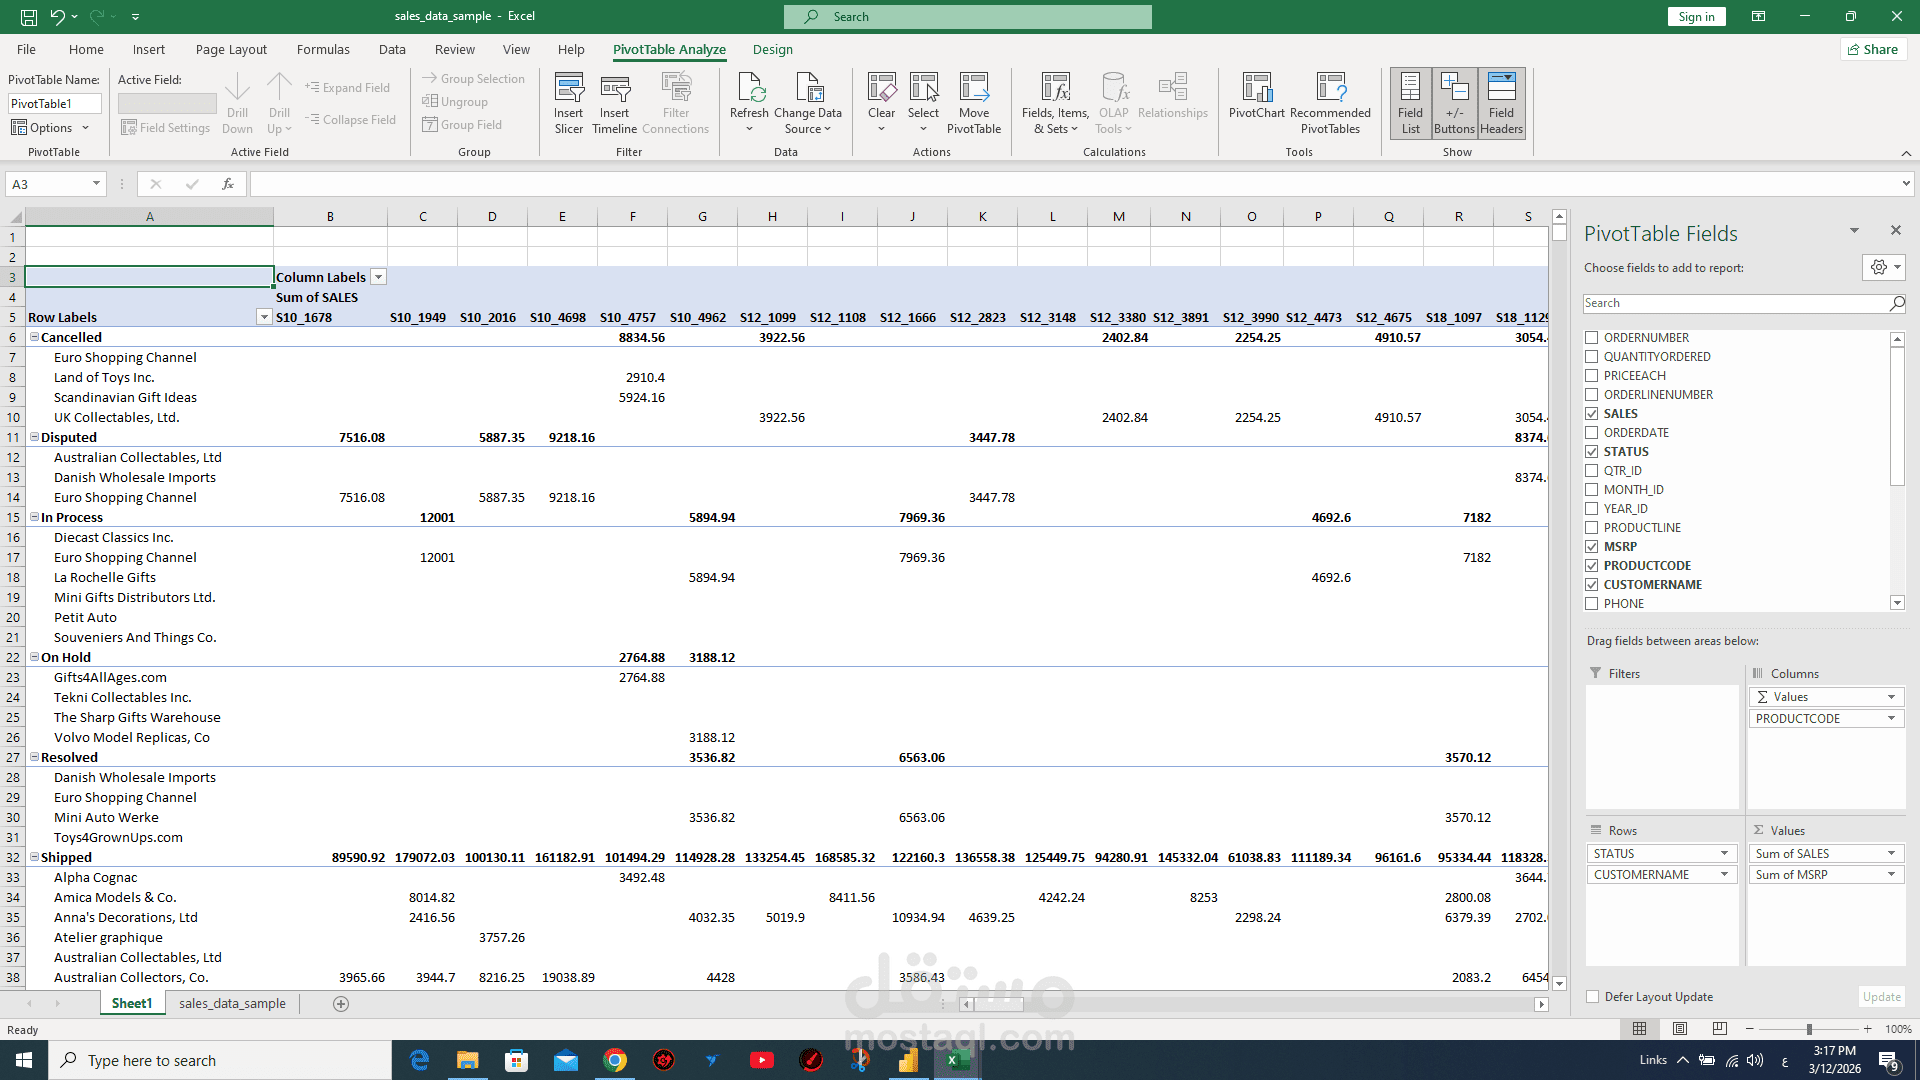Click the Save icon in title bar
The height and width of the screenshot is (1080, 1920).
(x=29, y=16)
